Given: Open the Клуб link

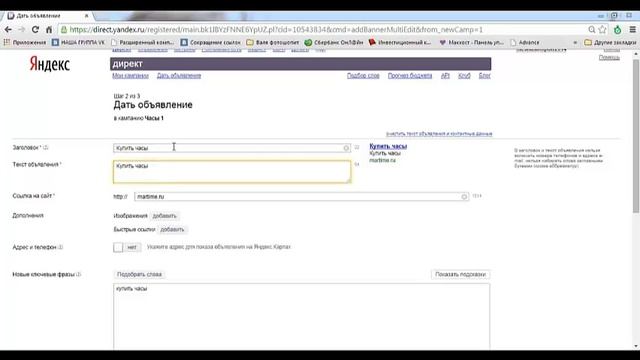Looking at the screenshot, I should (x=464, y=76).
